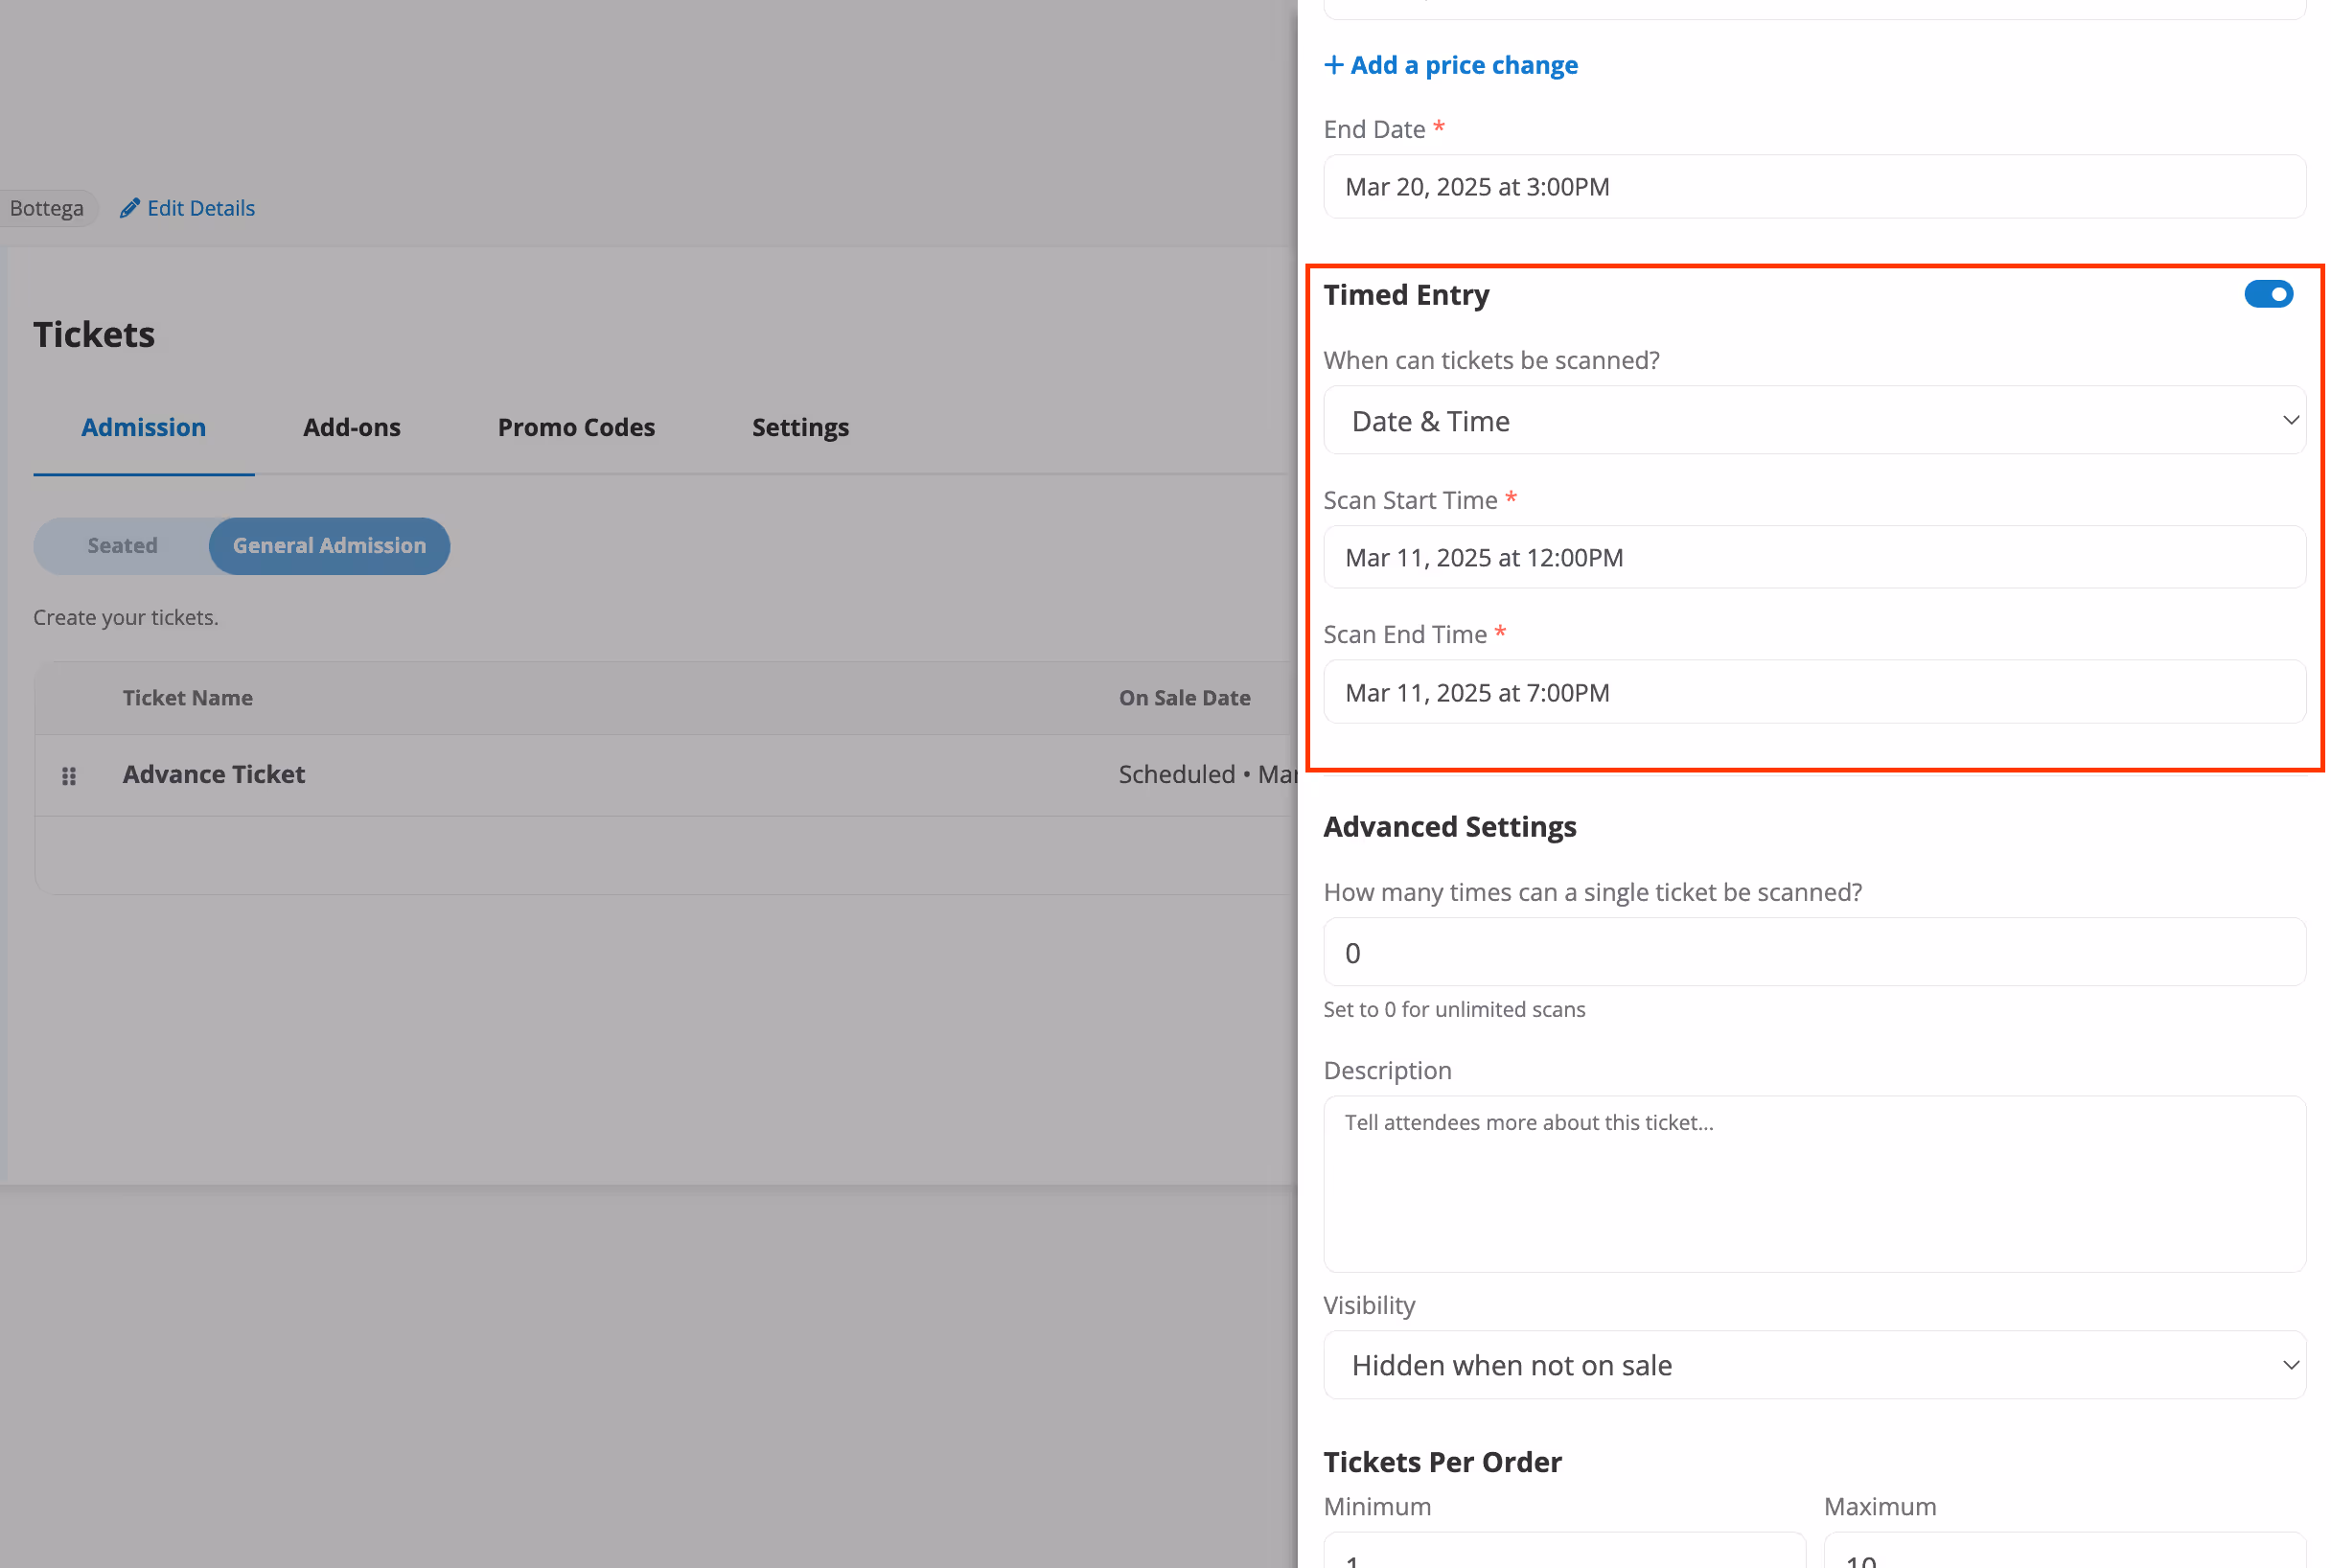Open the Date & Time scan dropdown
The height and width of the screenshot is (1568, 2331).
tap(1813, 421)
